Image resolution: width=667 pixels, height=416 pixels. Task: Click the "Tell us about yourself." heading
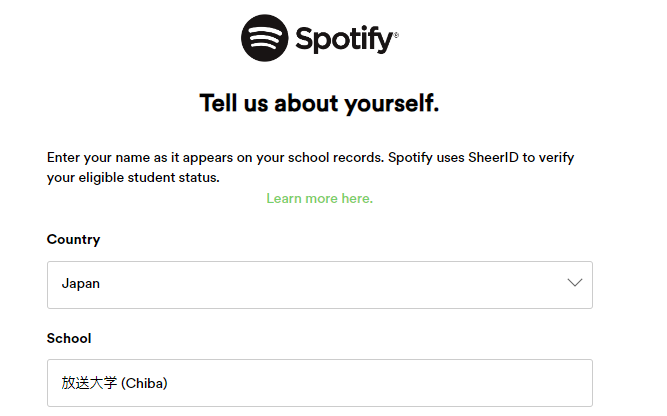319,103
